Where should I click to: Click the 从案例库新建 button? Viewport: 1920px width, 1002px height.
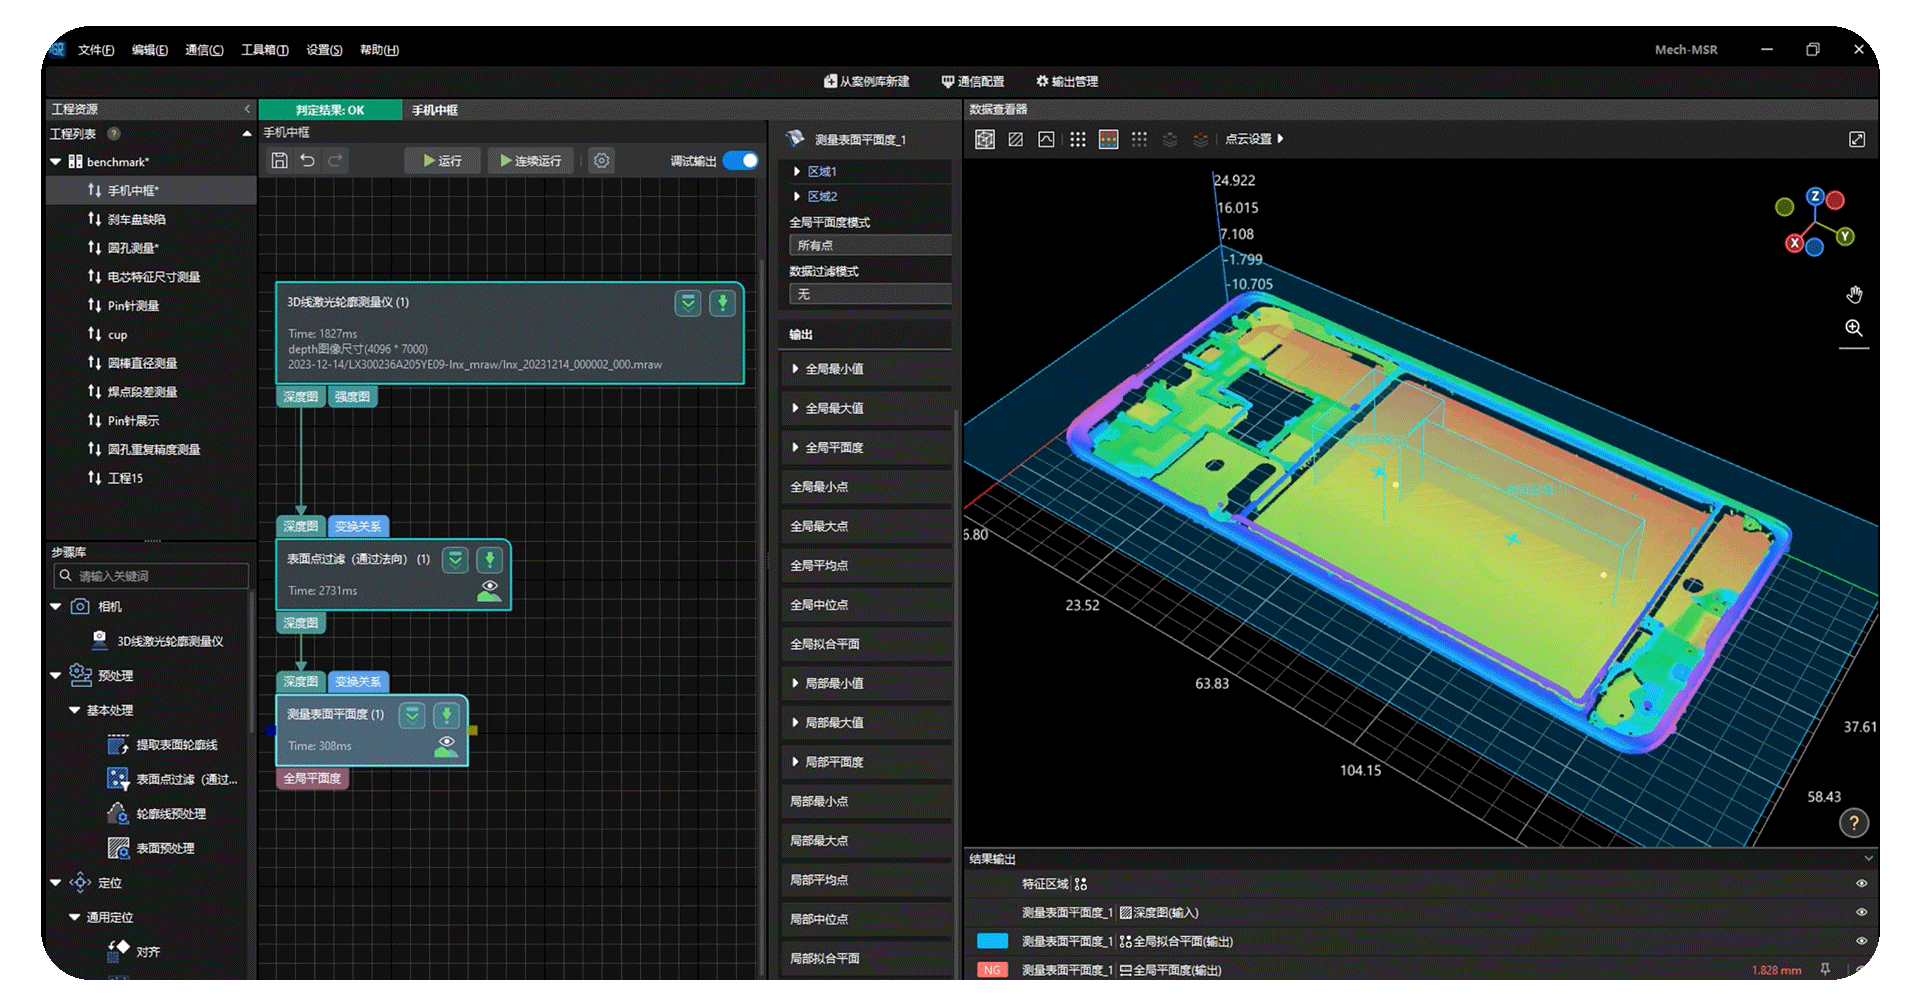(x=866, y=81)
